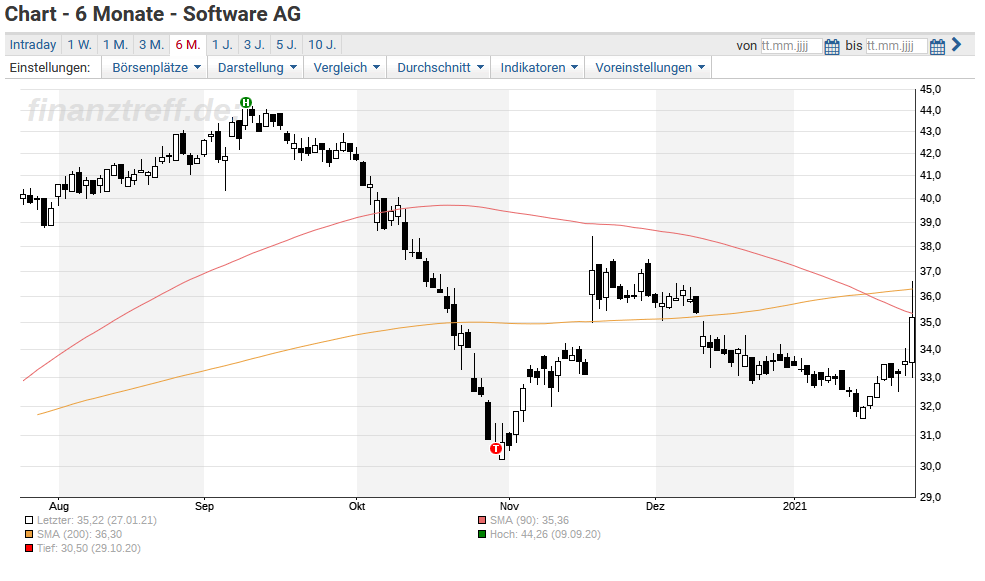Viewport: 985px width, 581px height.
Task: Click the 'Einstellungen:' label
Action: [50, 68]
